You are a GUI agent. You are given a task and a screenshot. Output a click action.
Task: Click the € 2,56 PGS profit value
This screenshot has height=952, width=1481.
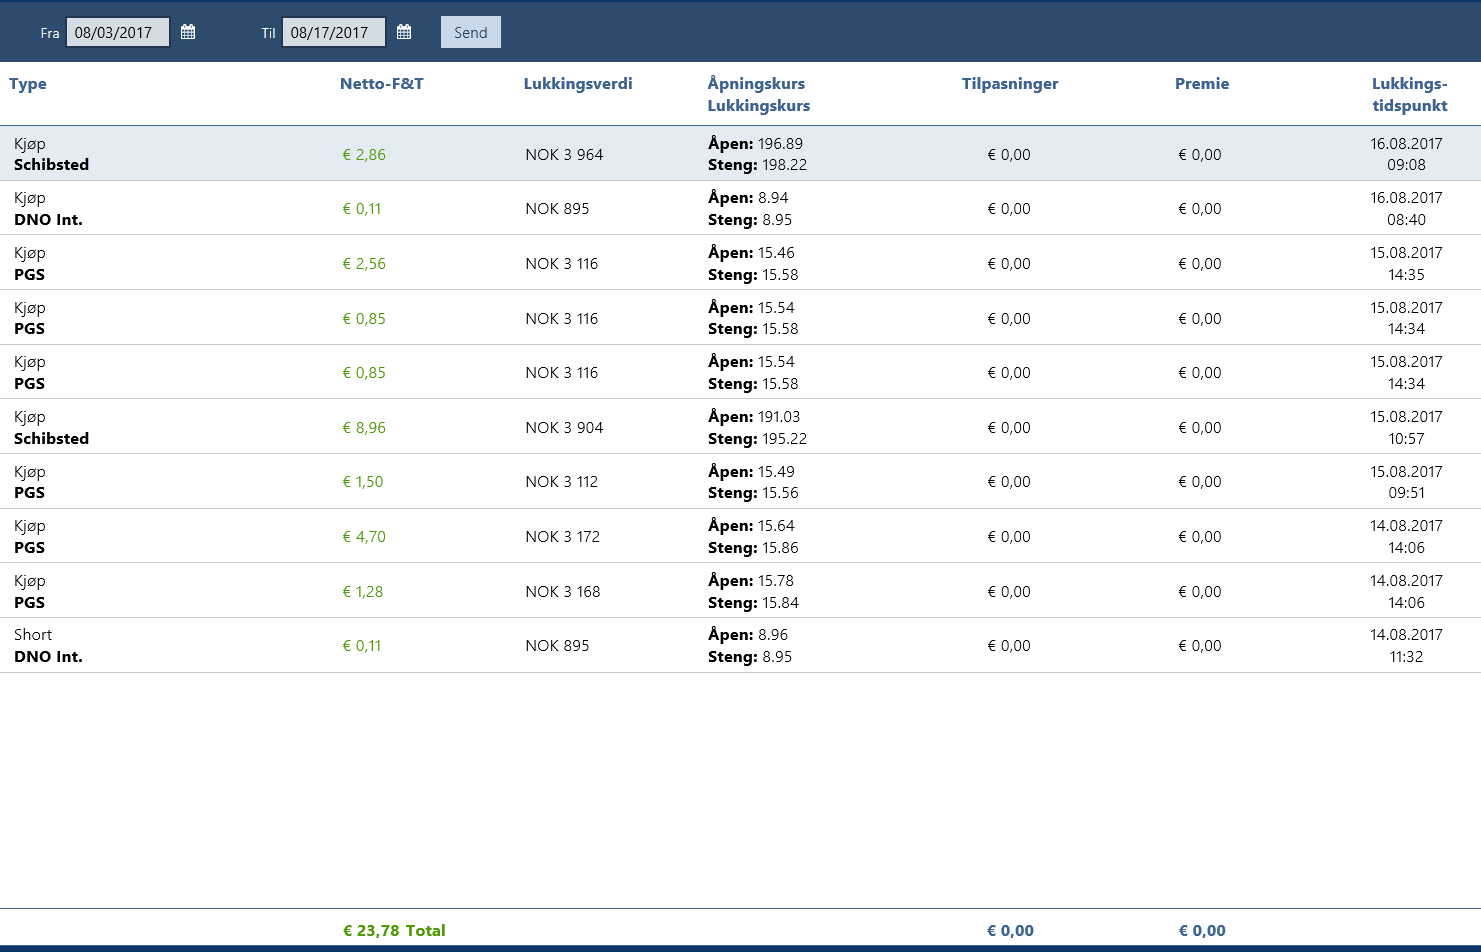[364, 264]
